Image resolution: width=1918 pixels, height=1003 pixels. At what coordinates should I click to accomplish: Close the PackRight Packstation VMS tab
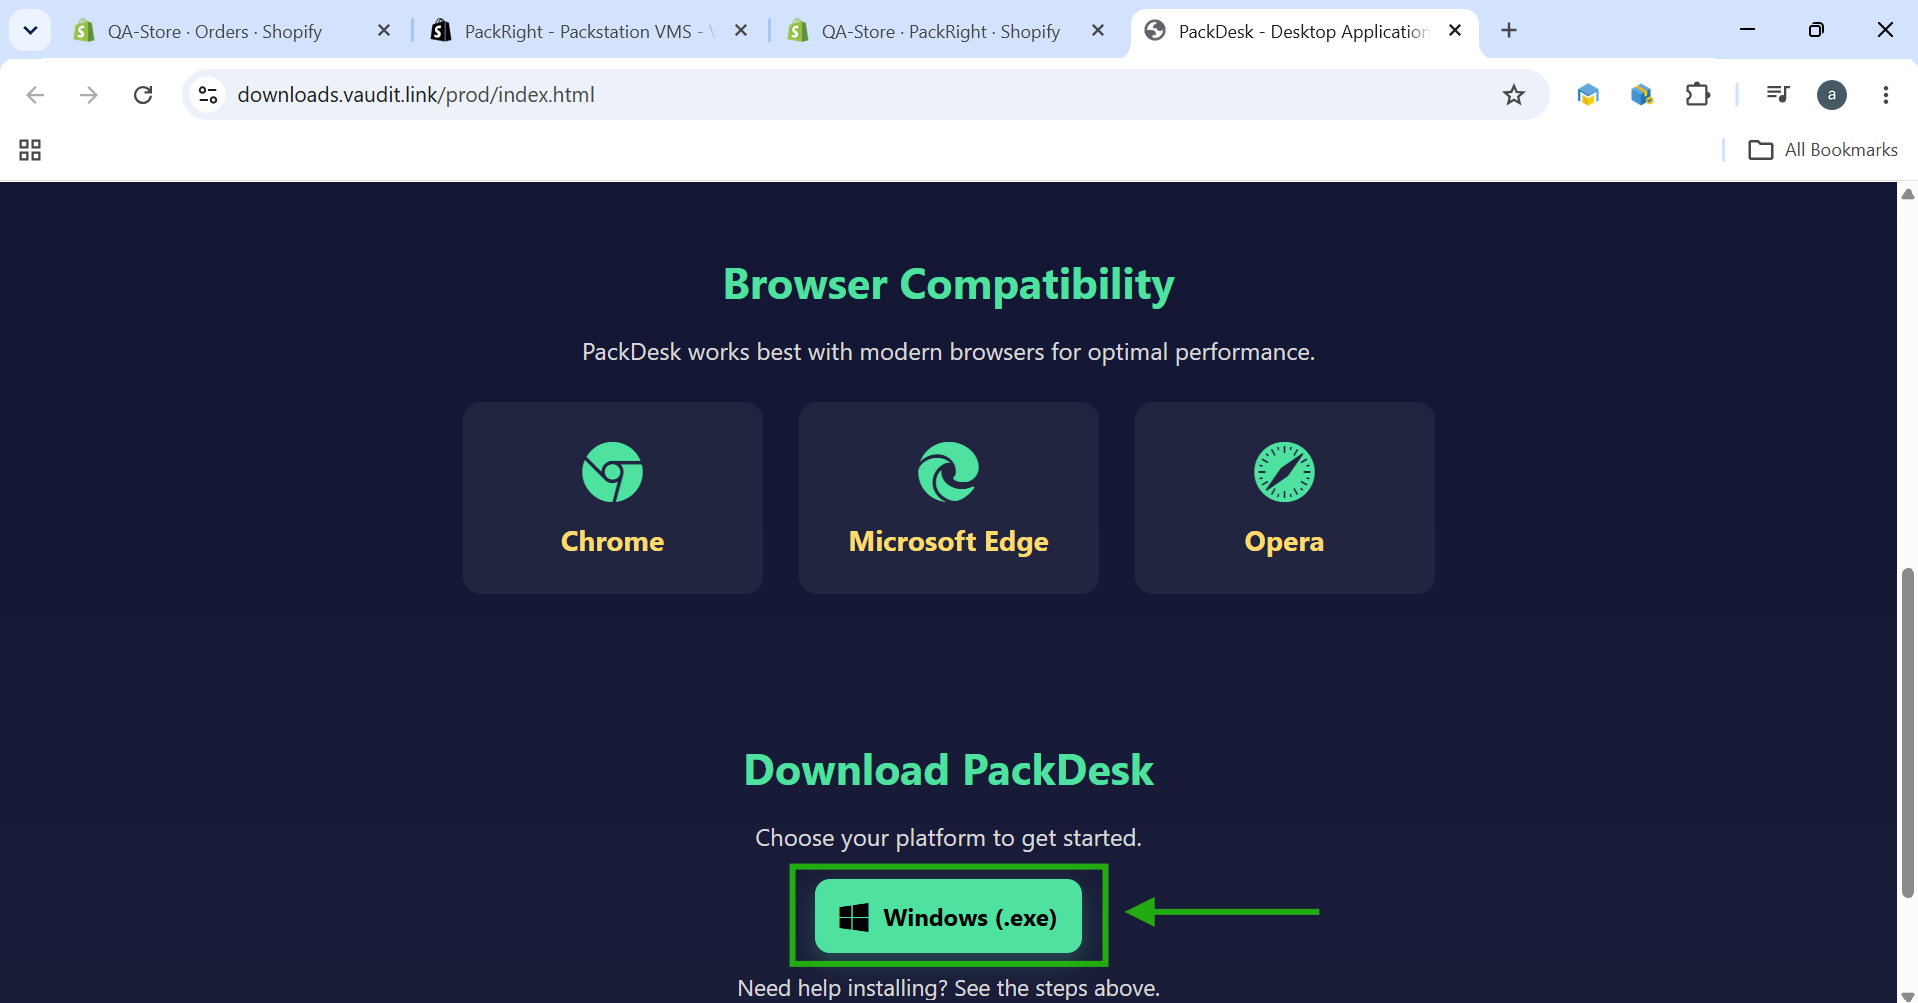click(x=741, y=31)
